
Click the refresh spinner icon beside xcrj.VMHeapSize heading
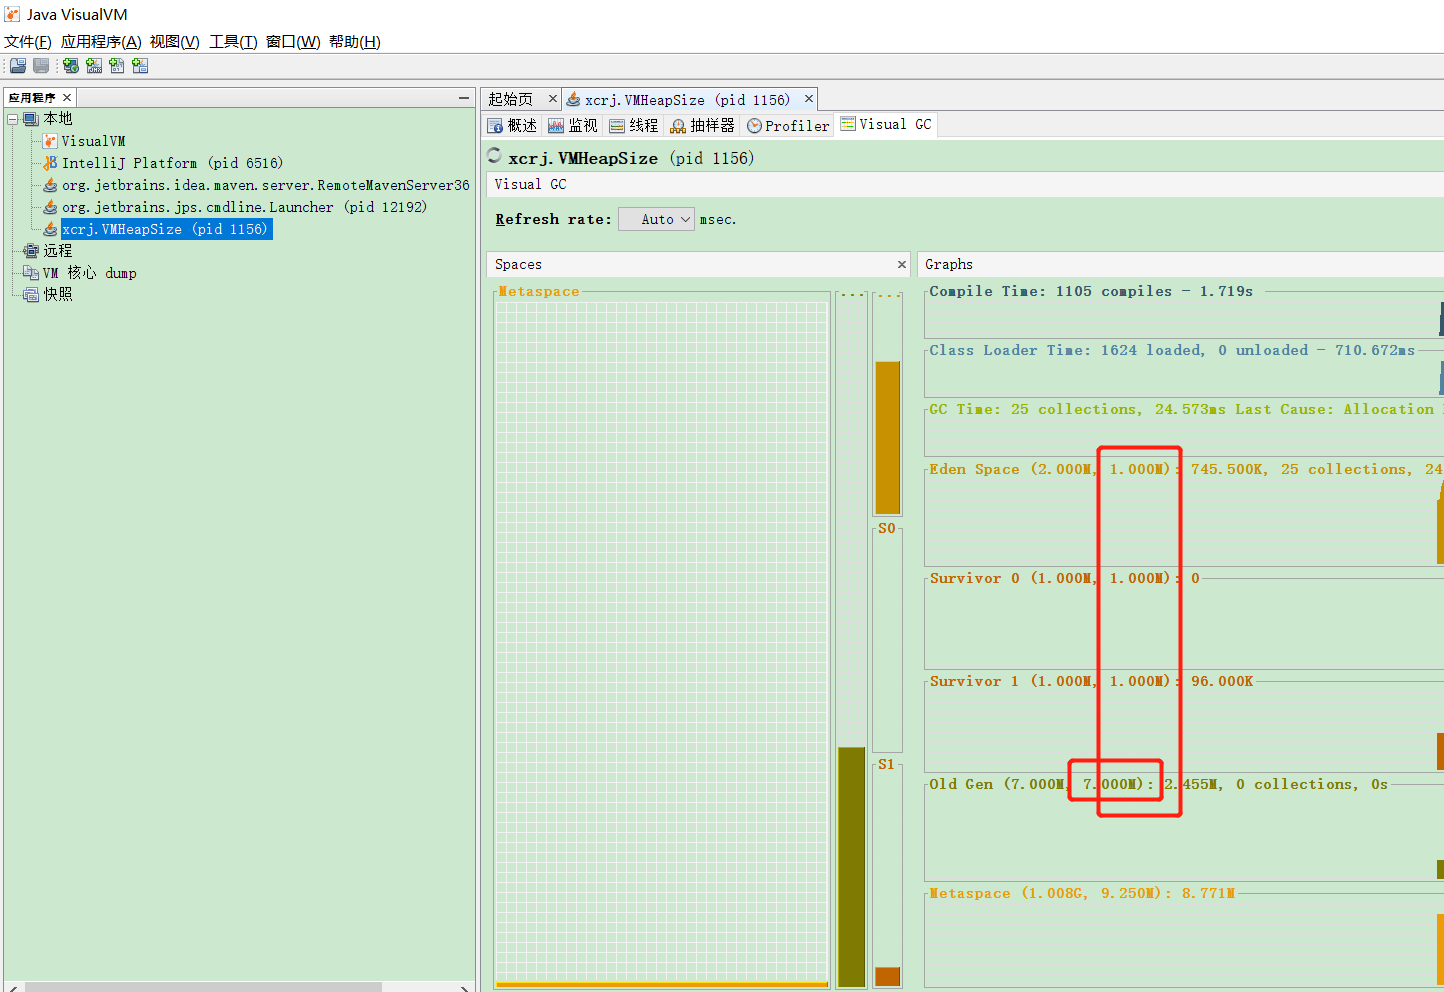[x=494, y=156]
